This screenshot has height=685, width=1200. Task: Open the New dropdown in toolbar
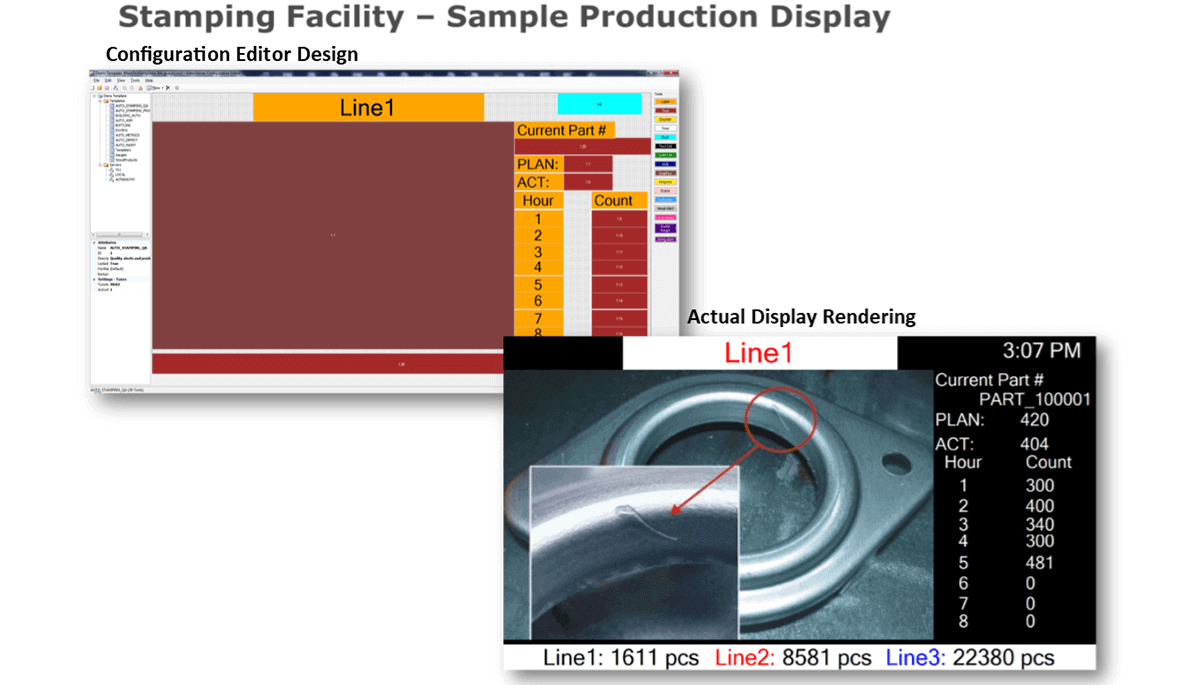(x=156, y=88)
